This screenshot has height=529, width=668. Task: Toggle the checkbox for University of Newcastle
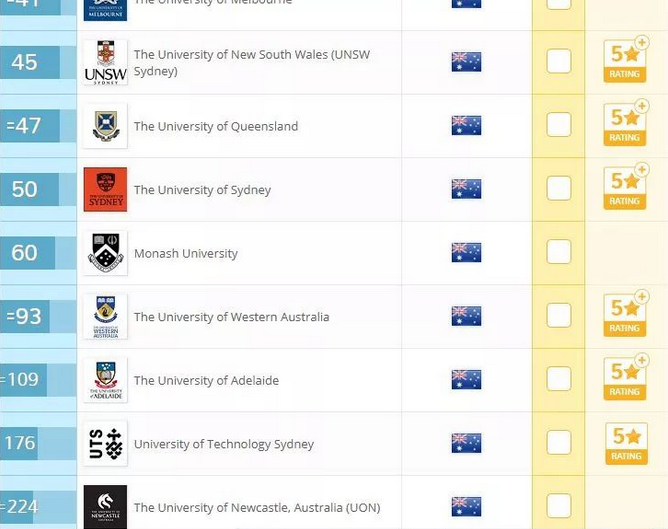[x=559, y=506]
